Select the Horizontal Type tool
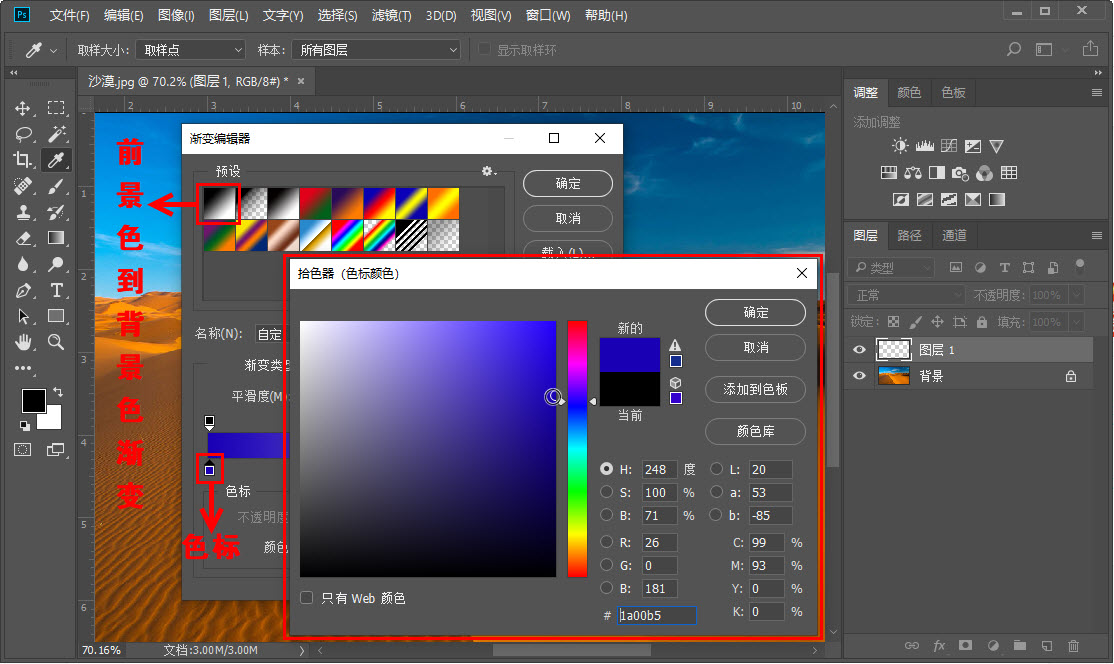The width and height of the screenshot is (1114, 664). [x=56, y=290]
